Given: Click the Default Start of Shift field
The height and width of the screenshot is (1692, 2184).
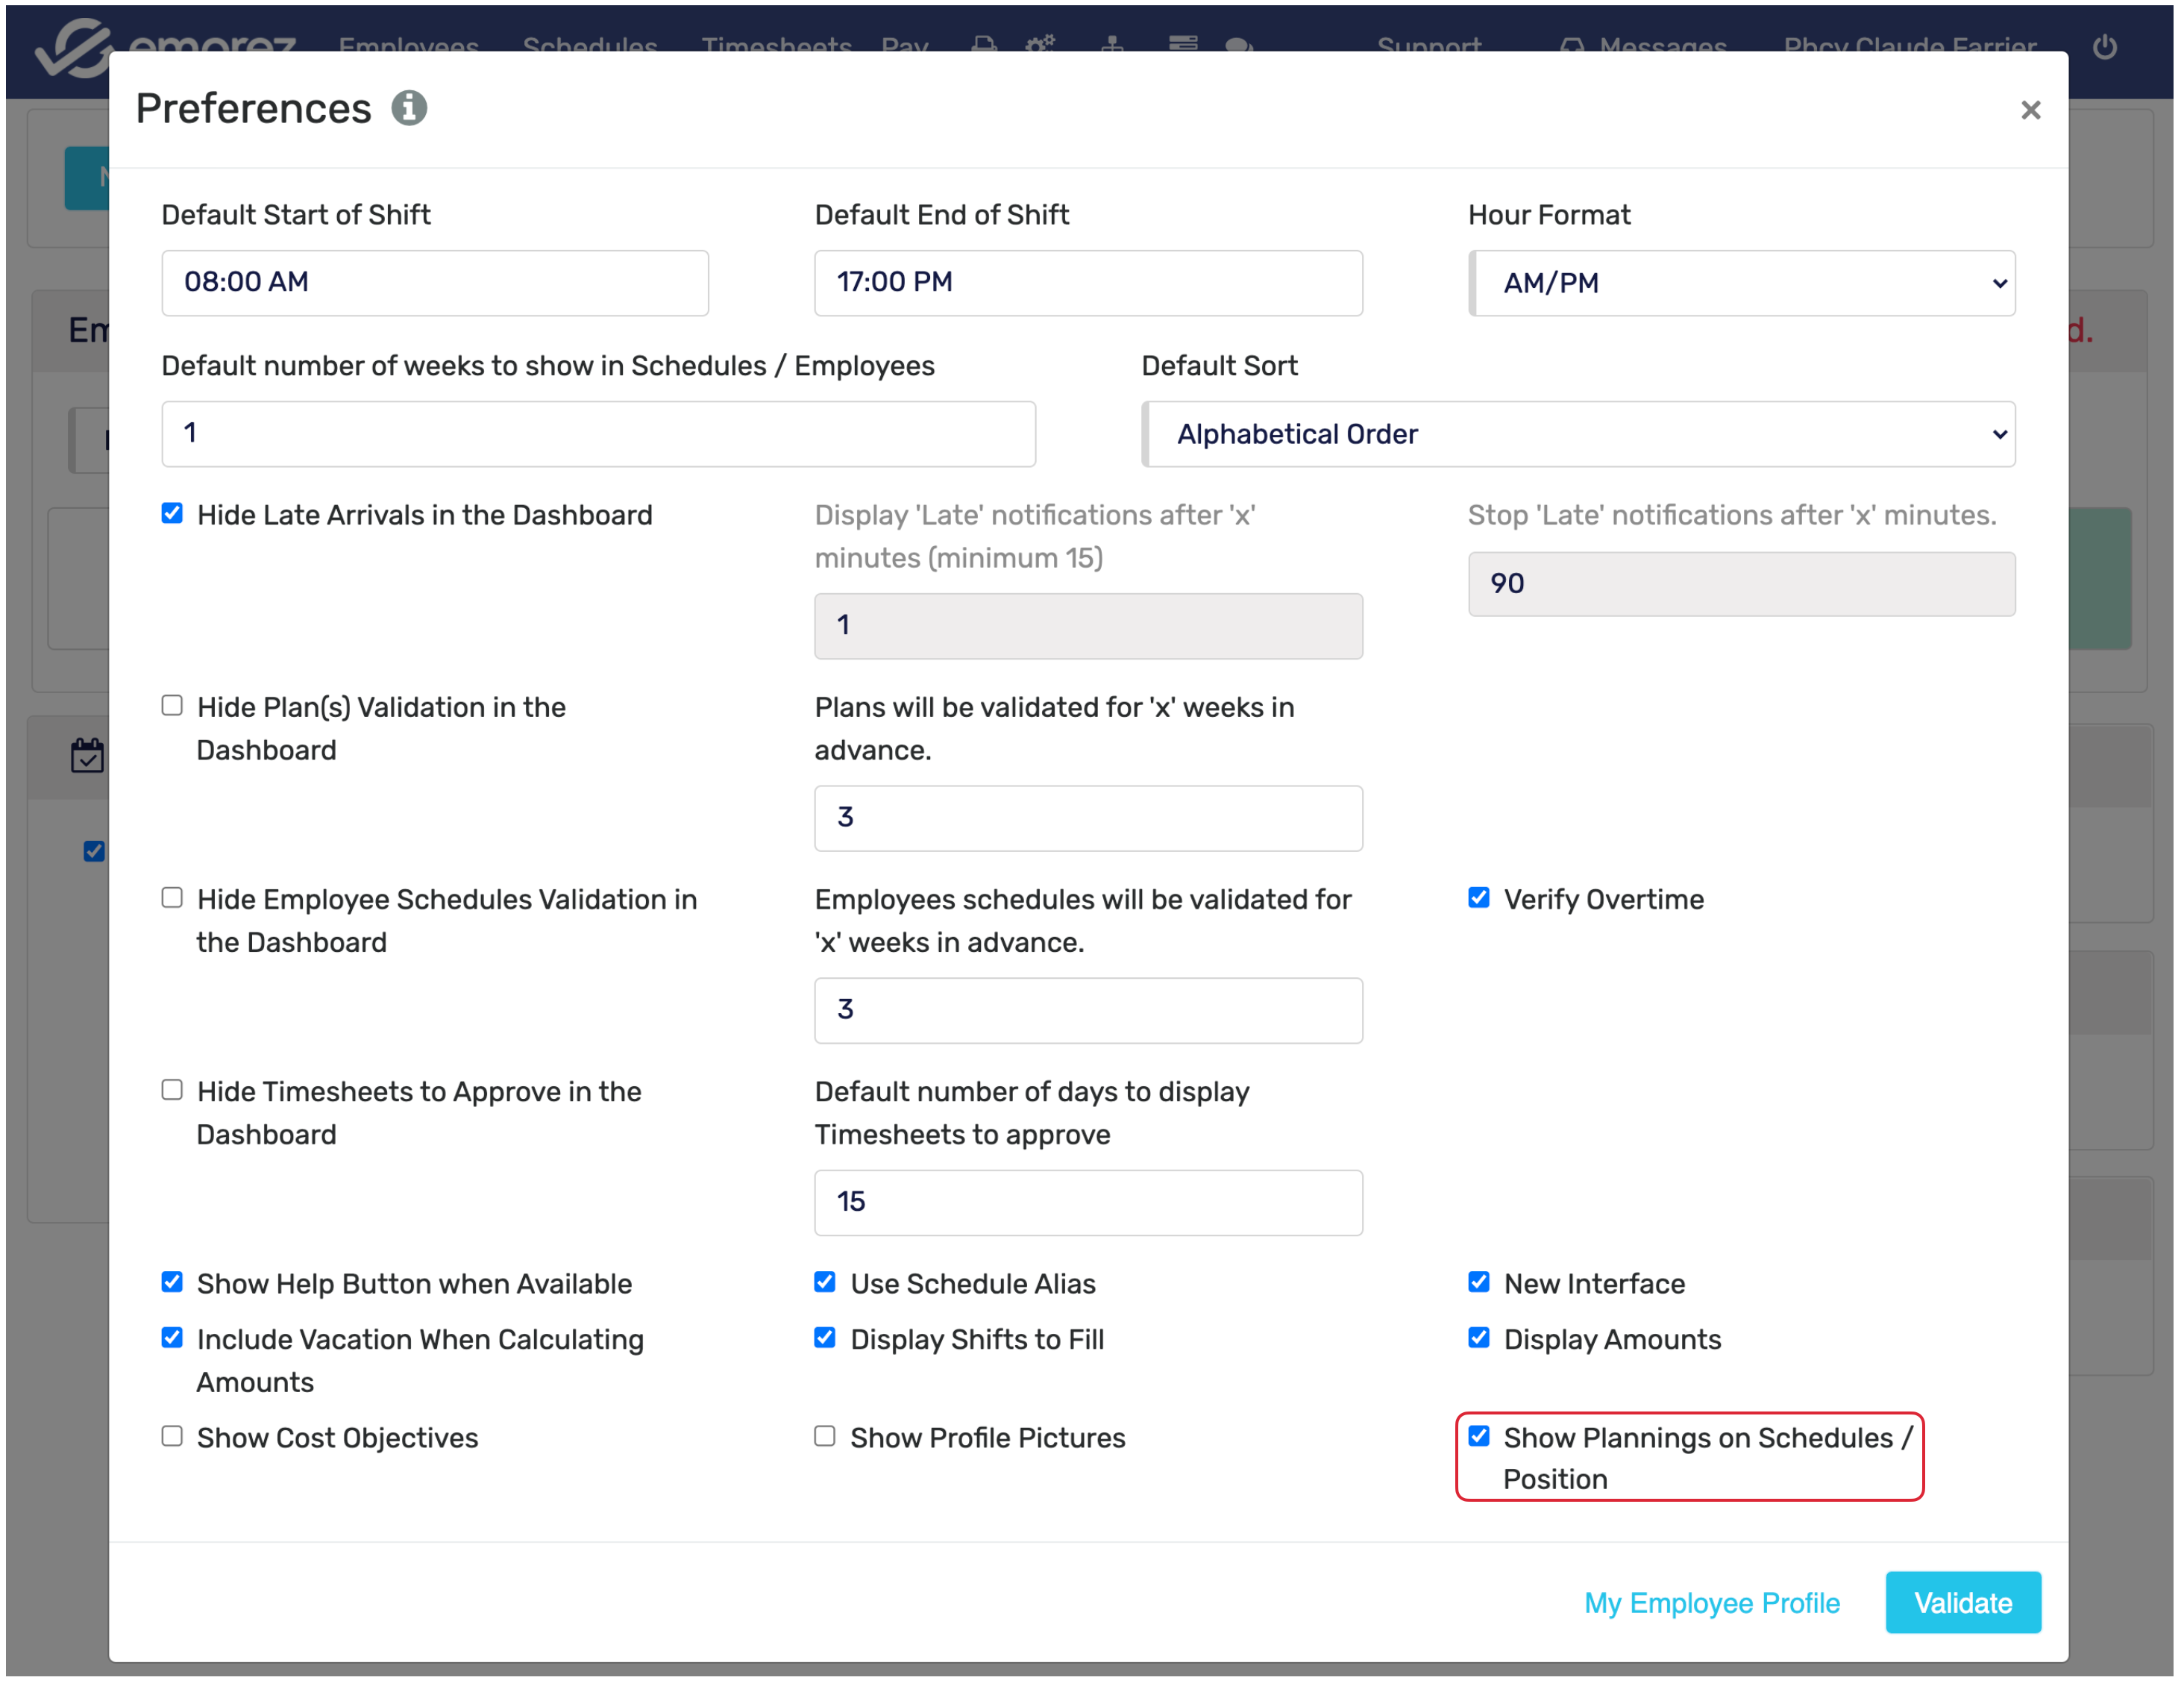Looking at the screenshot, I should coord(435,283).
